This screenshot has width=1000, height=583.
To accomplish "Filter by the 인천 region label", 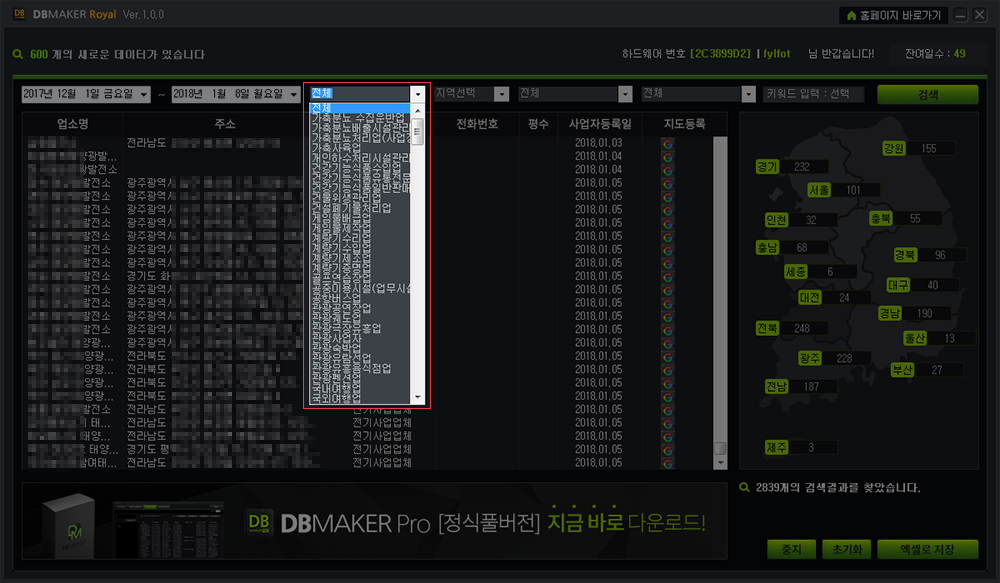I will click(776, 220).
